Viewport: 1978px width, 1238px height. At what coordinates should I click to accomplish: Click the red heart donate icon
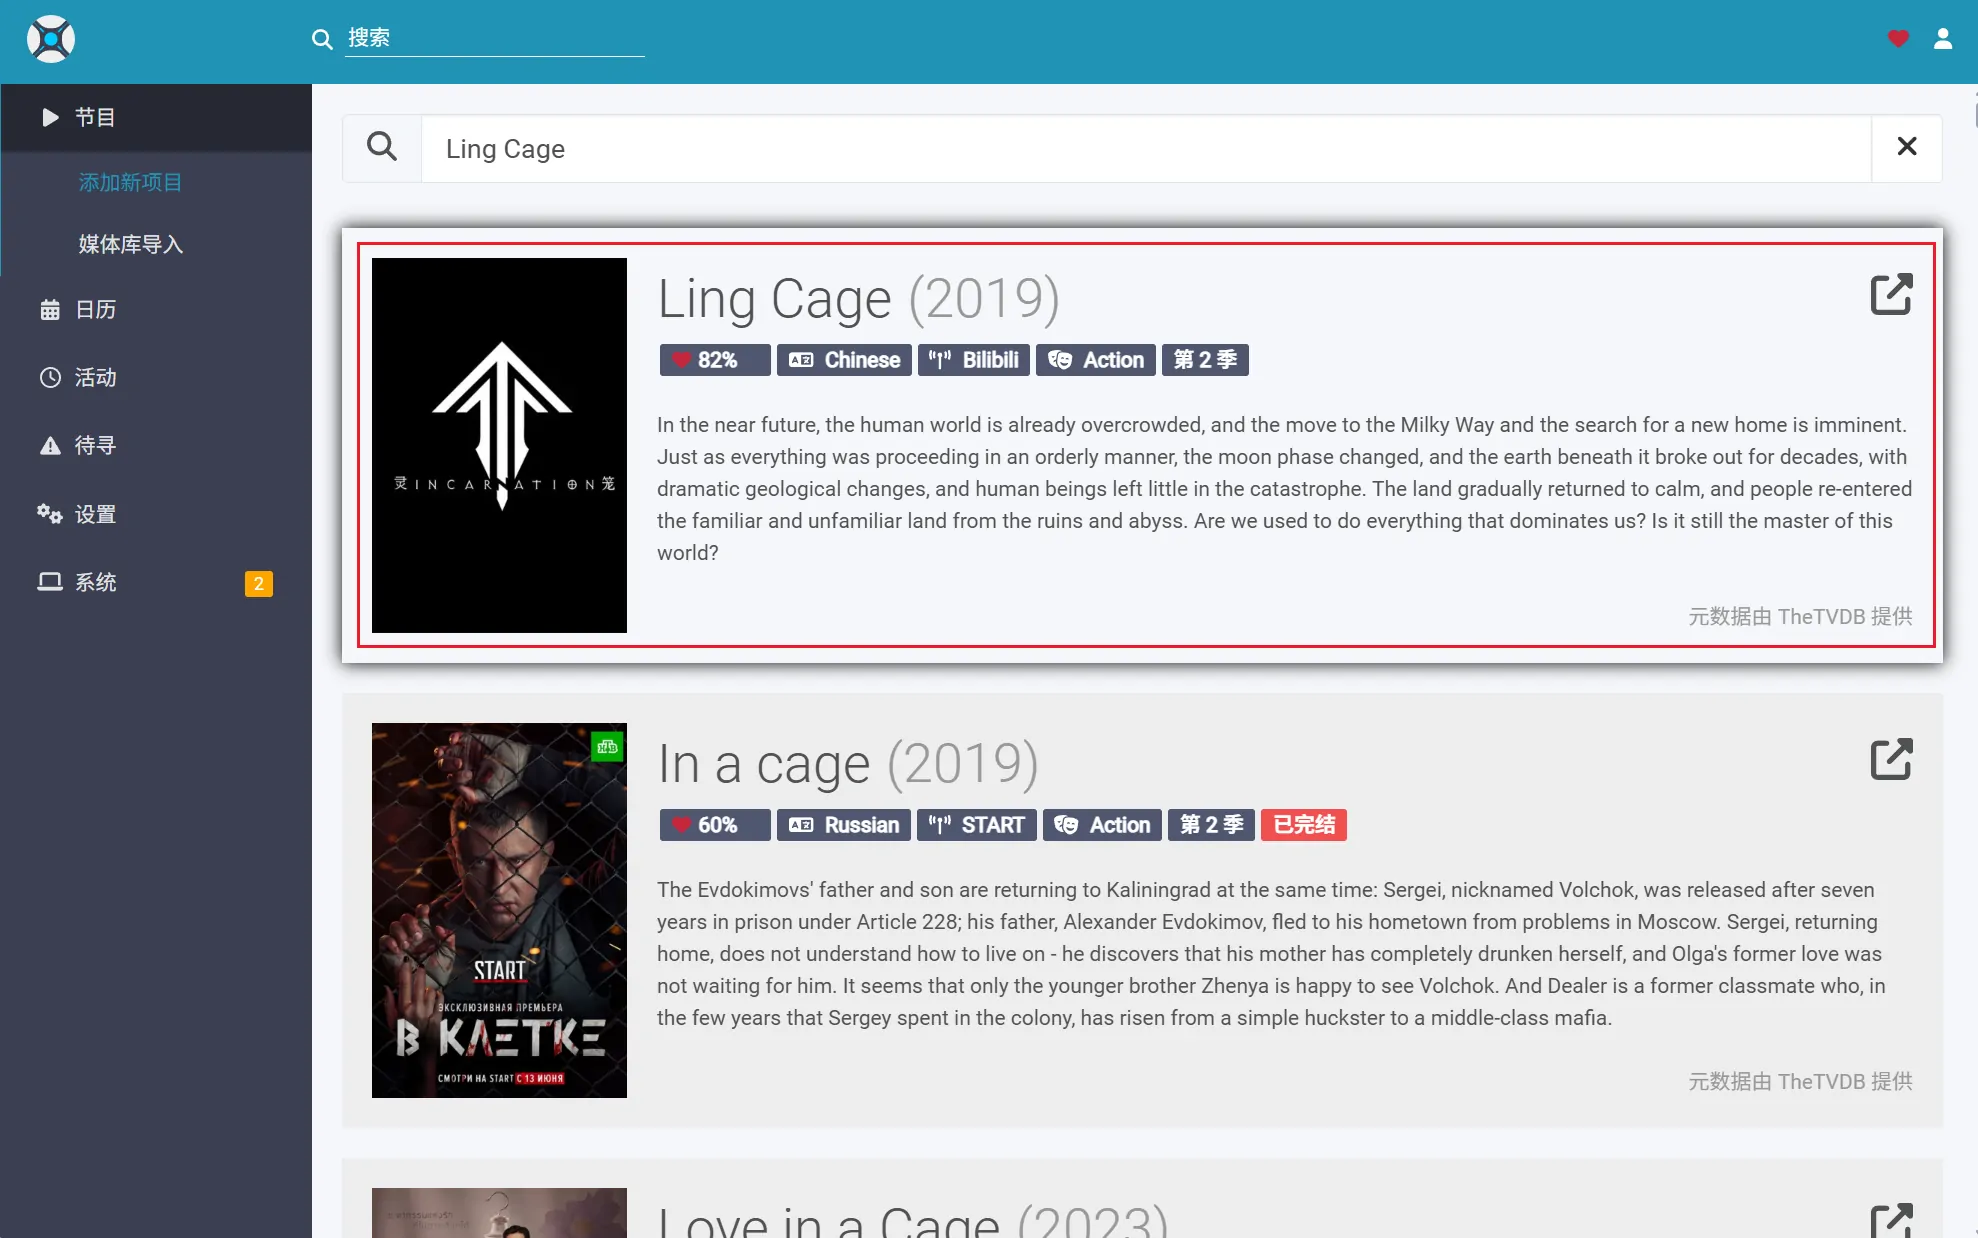[1898, 39]
